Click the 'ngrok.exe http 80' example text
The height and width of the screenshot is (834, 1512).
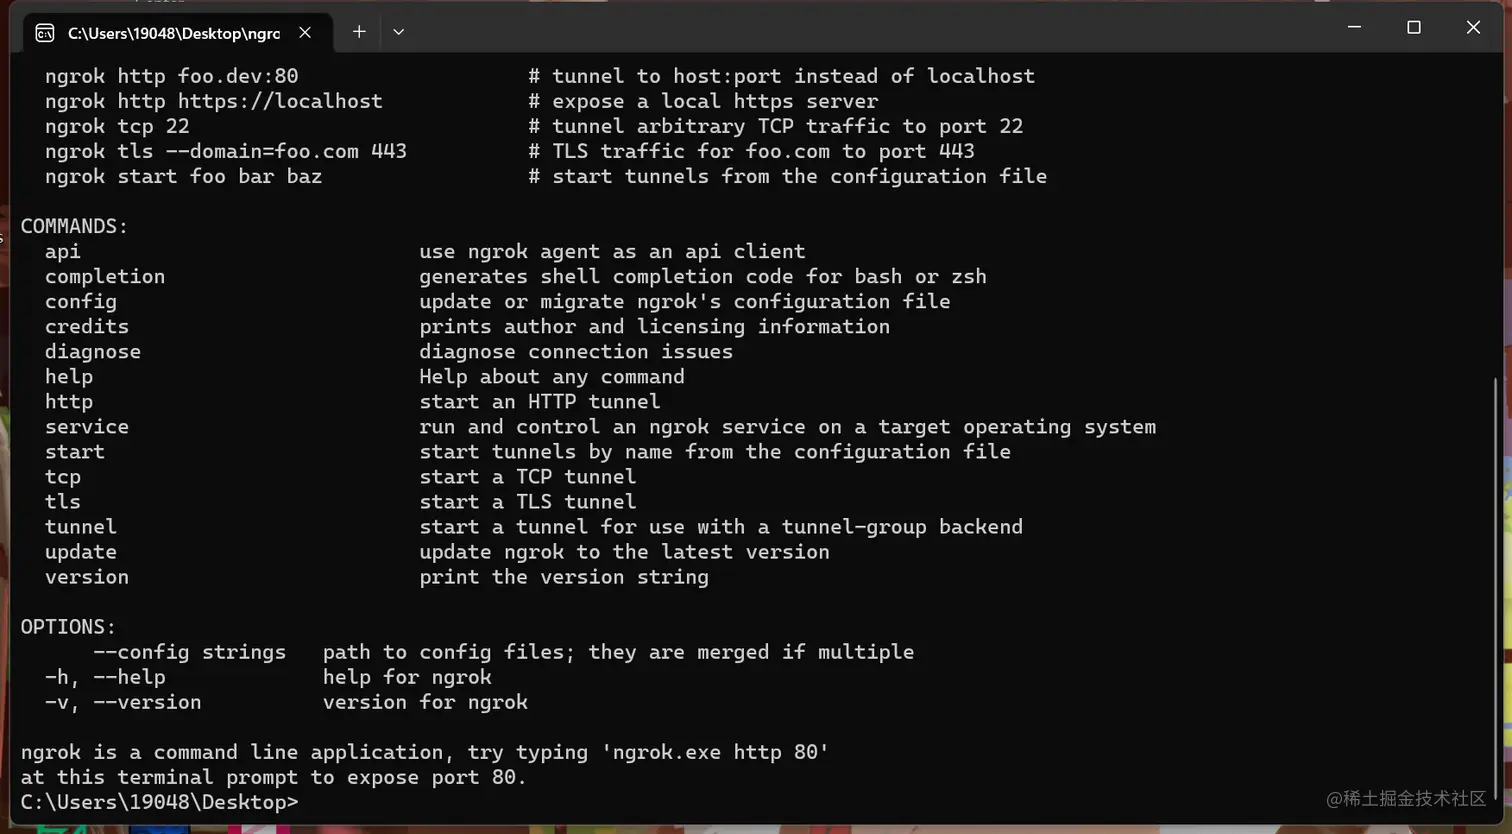(715, 752)
